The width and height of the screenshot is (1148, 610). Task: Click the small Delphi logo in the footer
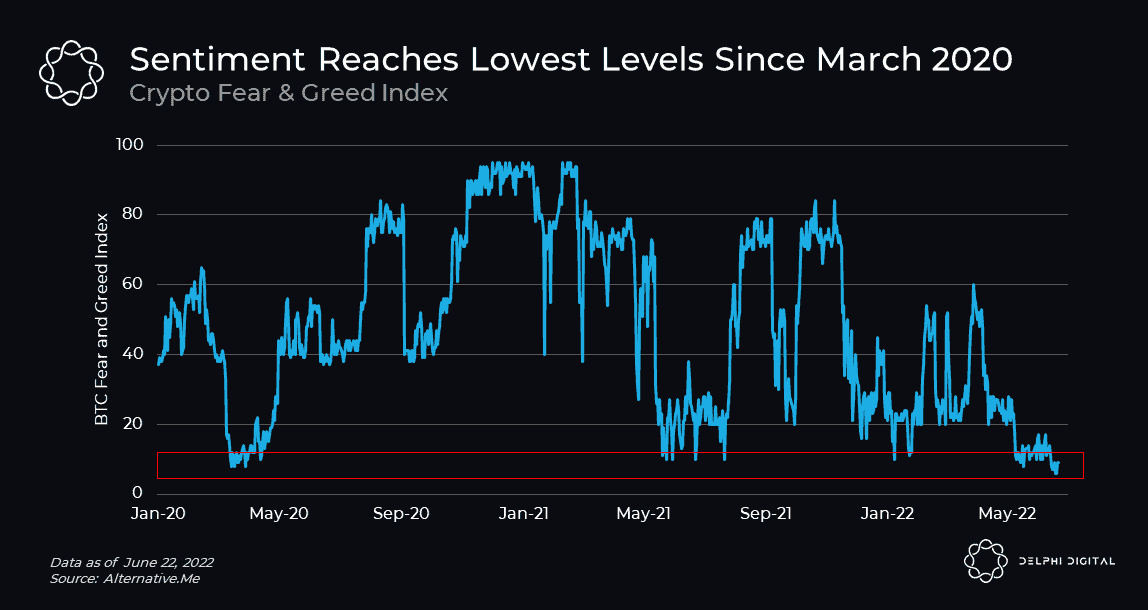pyautogui.click(x=985, y=560)
